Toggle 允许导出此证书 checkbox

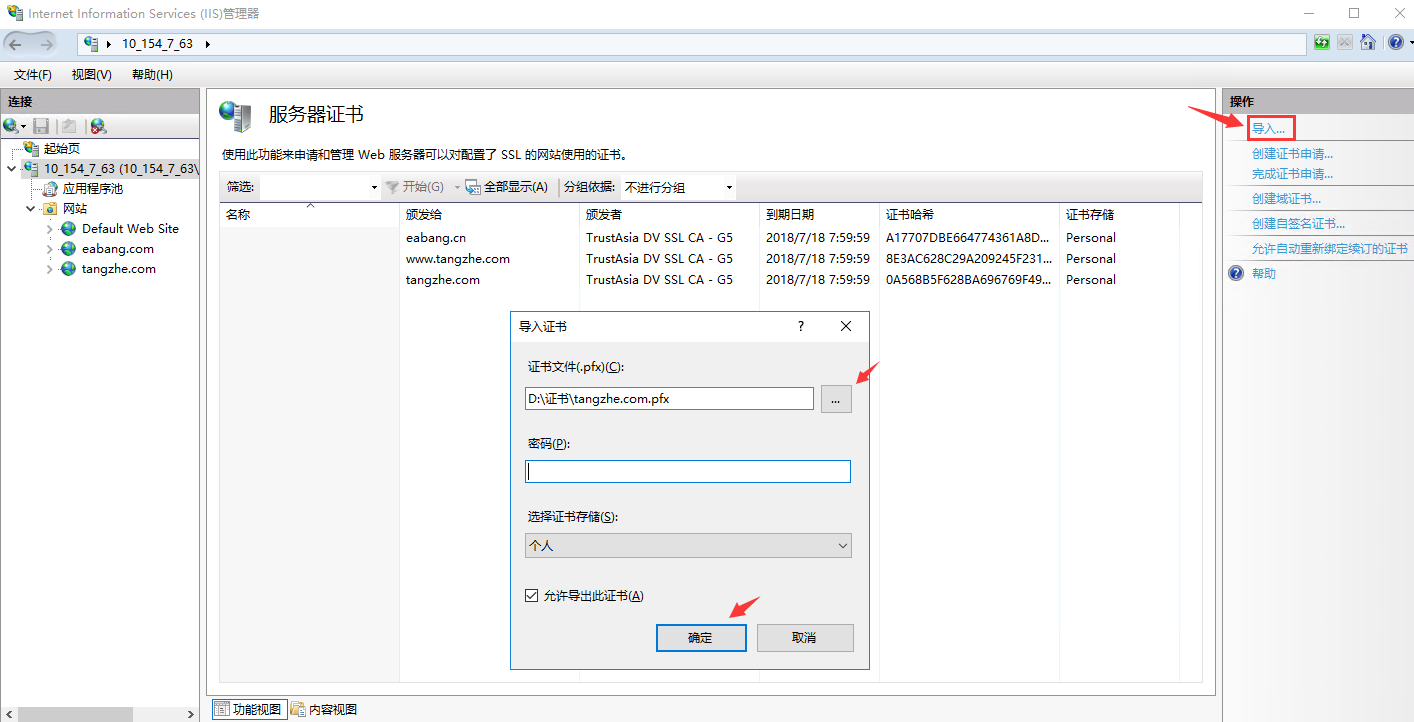tap(532, 595)
